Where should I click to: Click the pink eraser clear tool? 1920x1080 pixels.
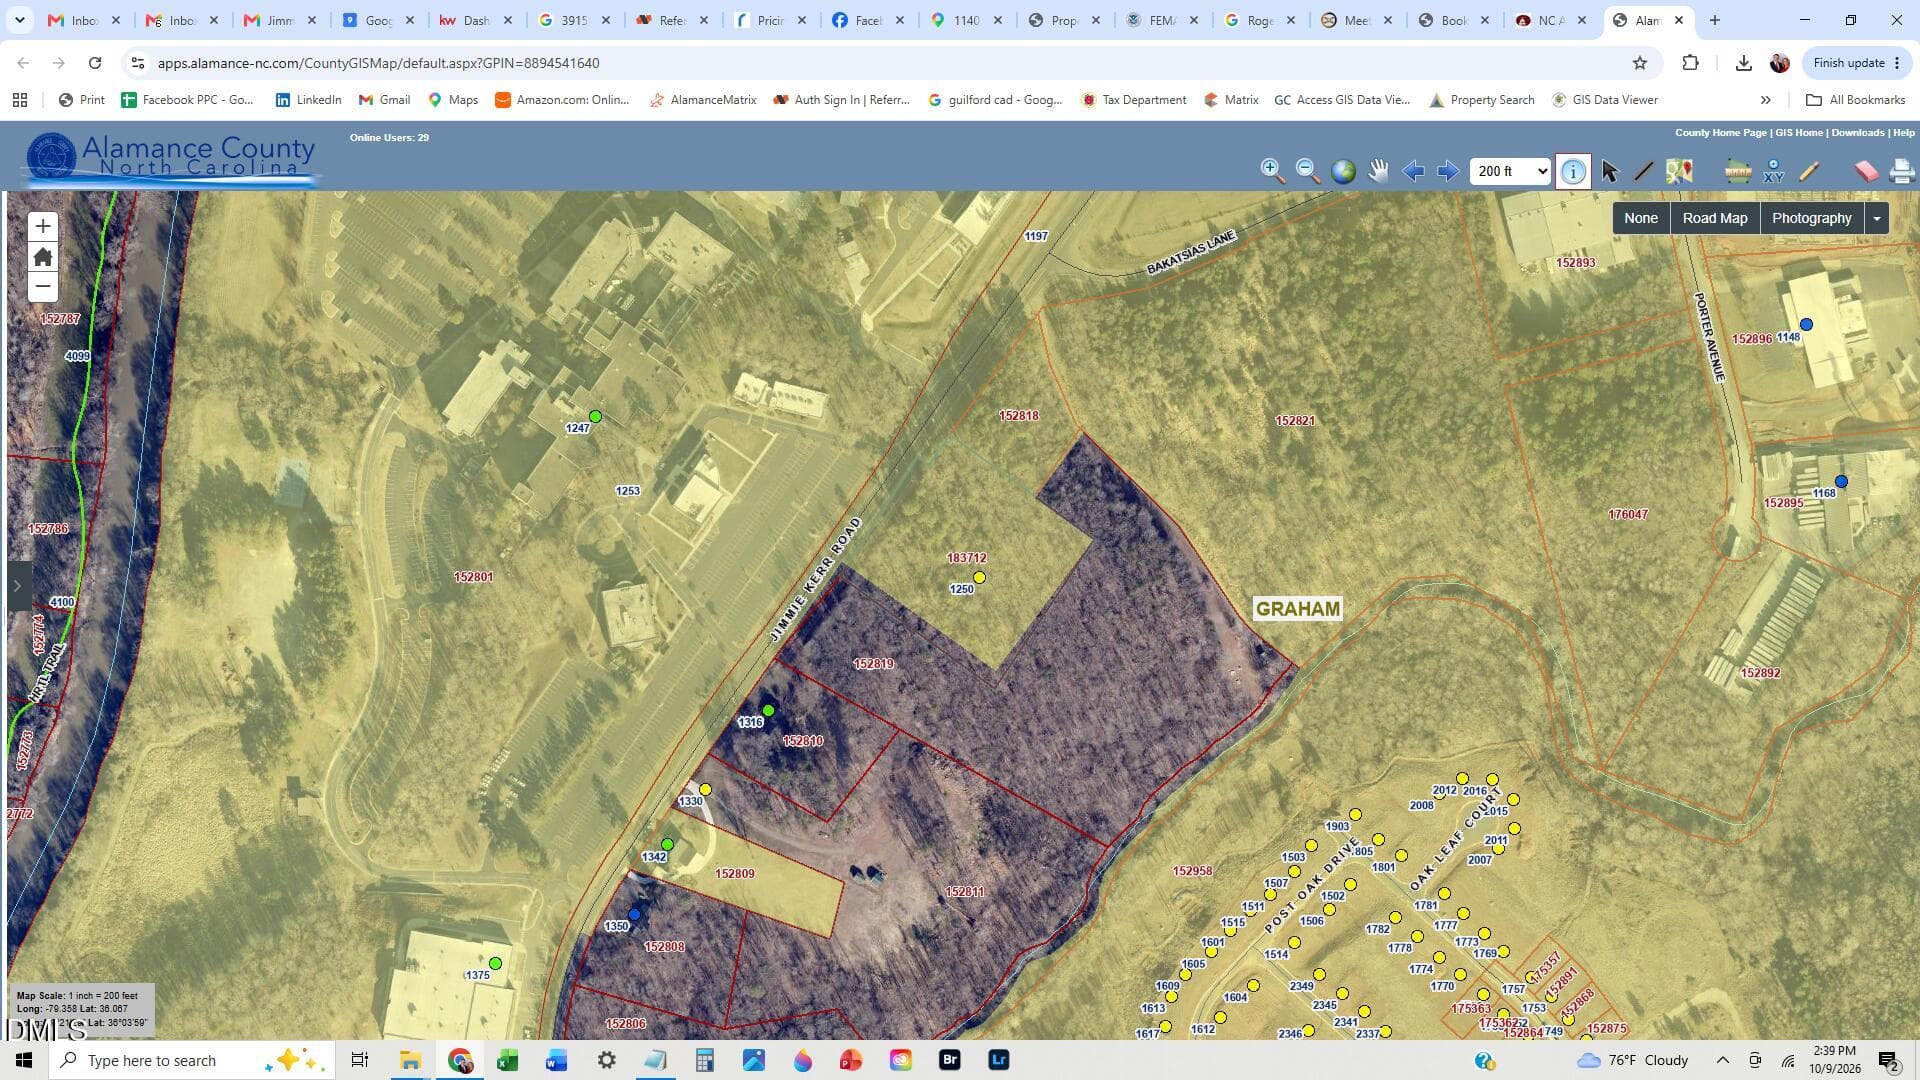1866,171
